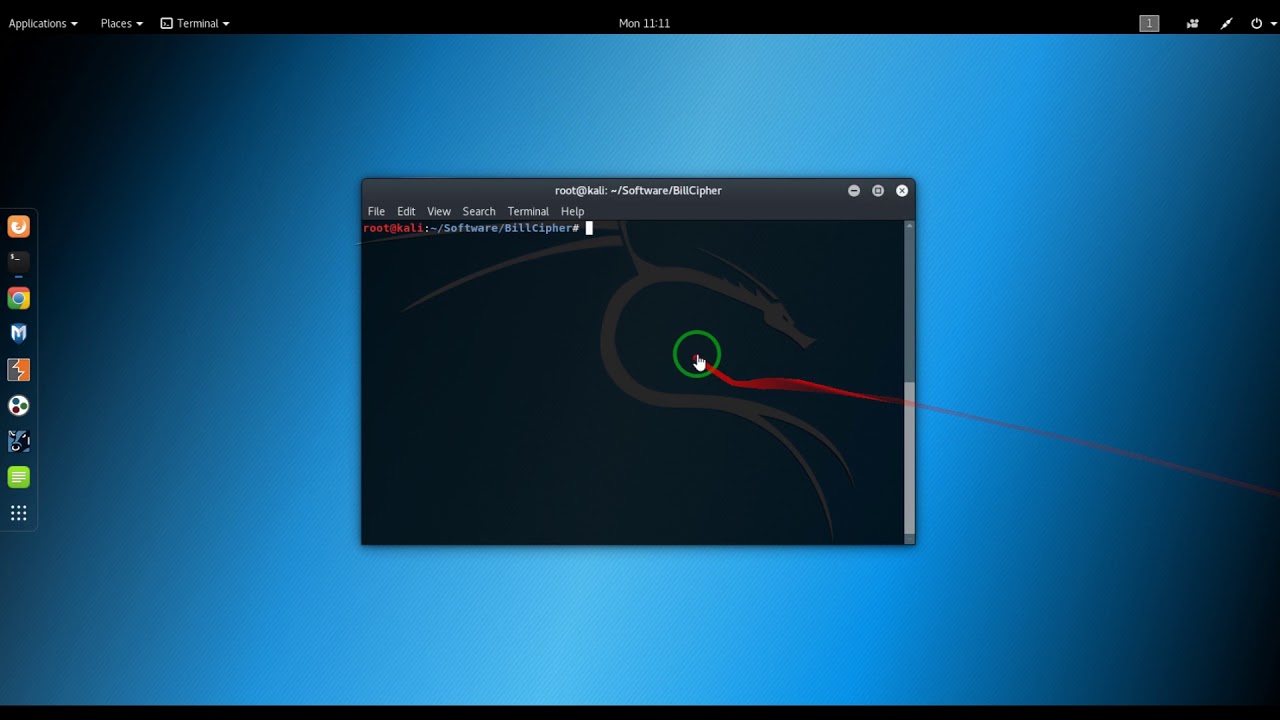Viewport: 1280px width, 720px height.
Task: Open the BeEF bull icon in dock
Action: (x=18, y=441)
